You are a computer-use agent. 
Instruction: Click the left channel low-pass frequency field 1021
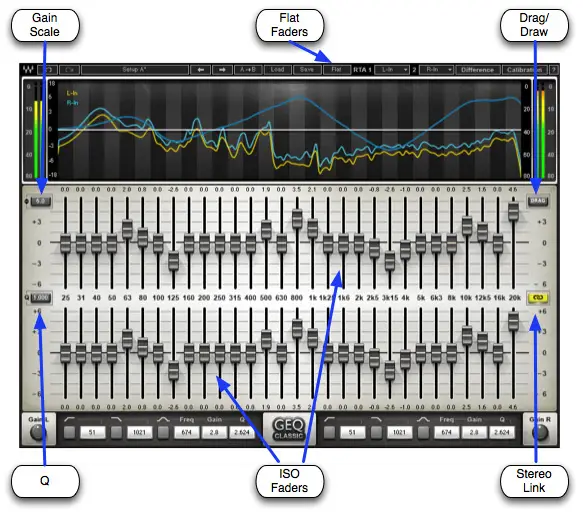[x=139, y=432]
